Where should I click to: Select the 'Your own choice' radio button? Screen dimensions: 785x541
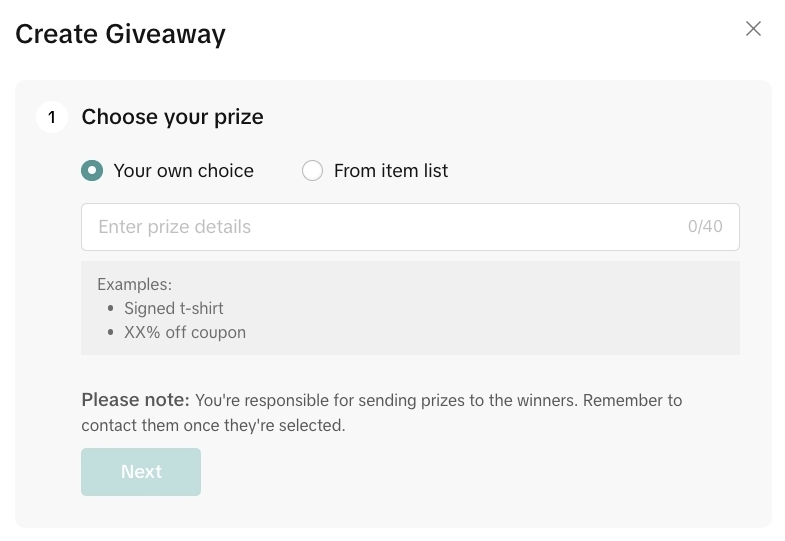pos(92,171)
